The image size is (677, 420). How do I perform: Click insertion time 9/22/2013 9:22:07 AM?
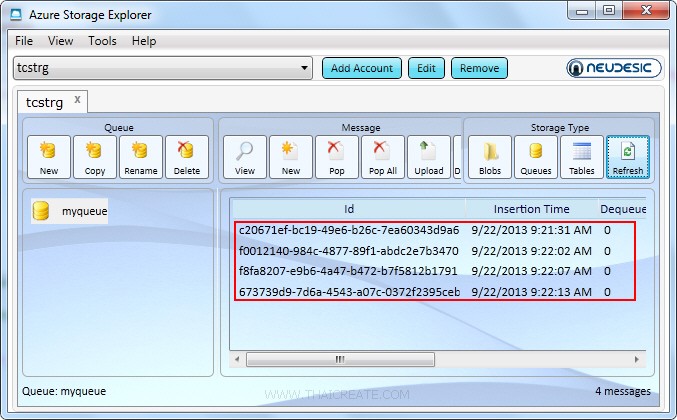[531, 271]
